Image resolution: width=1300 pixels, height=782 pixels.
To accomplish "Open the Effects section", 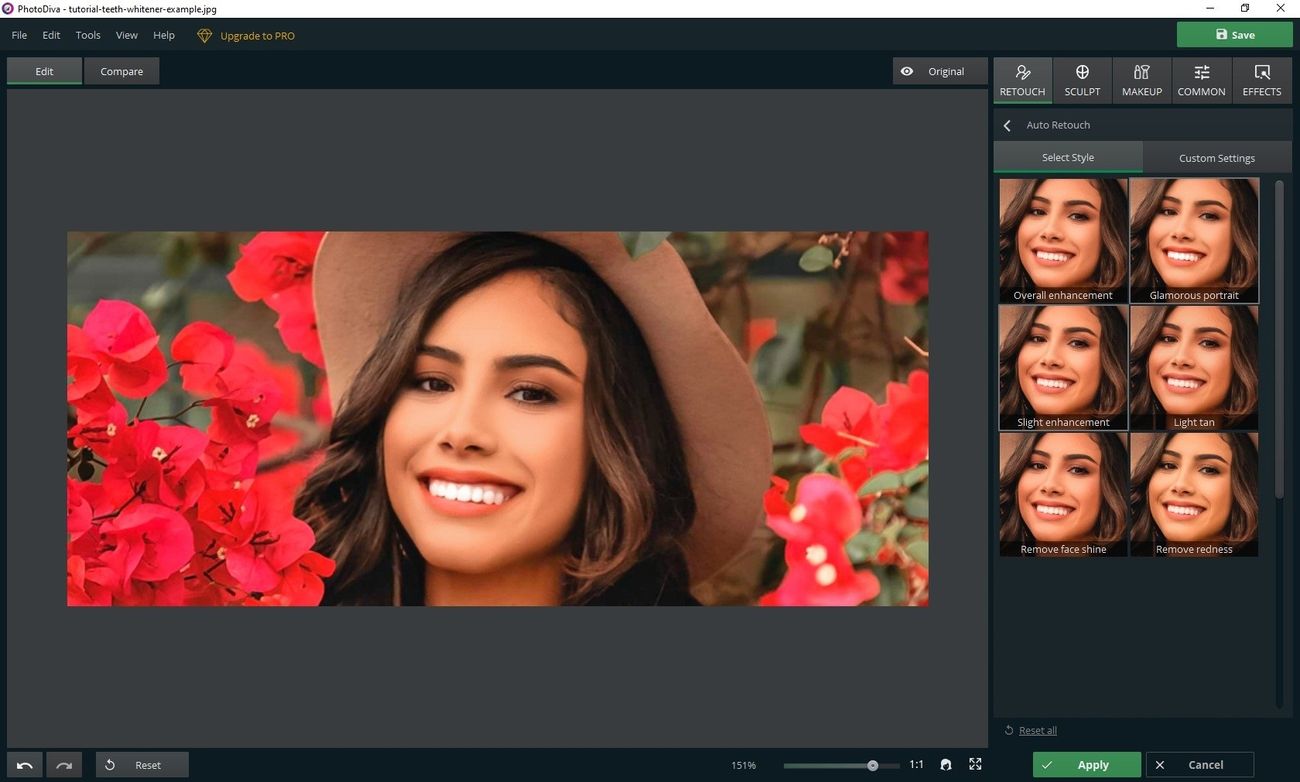I will [x=1261, y=80].
